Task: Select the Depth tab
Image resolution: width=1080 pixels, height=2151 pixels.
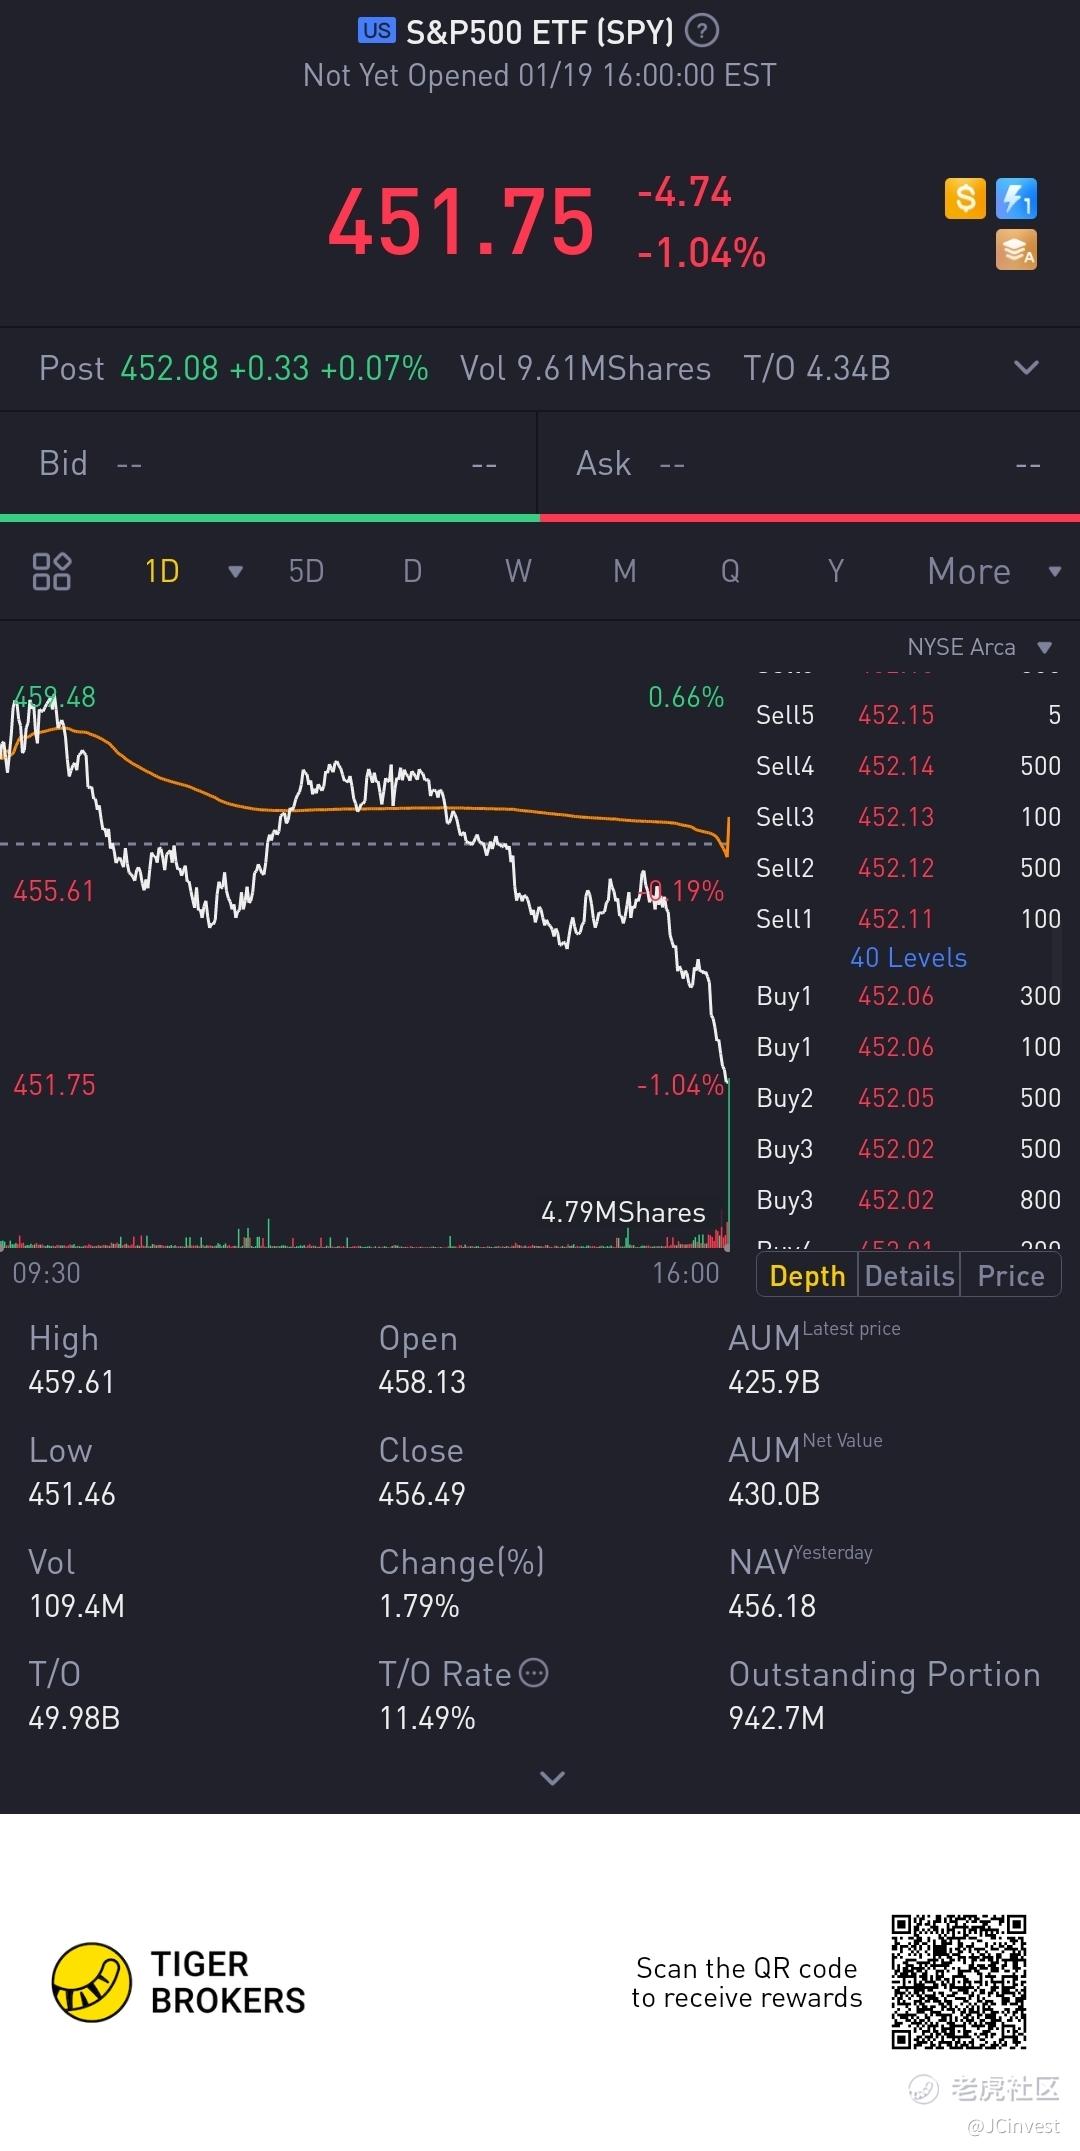Action: coord(807,1275)
